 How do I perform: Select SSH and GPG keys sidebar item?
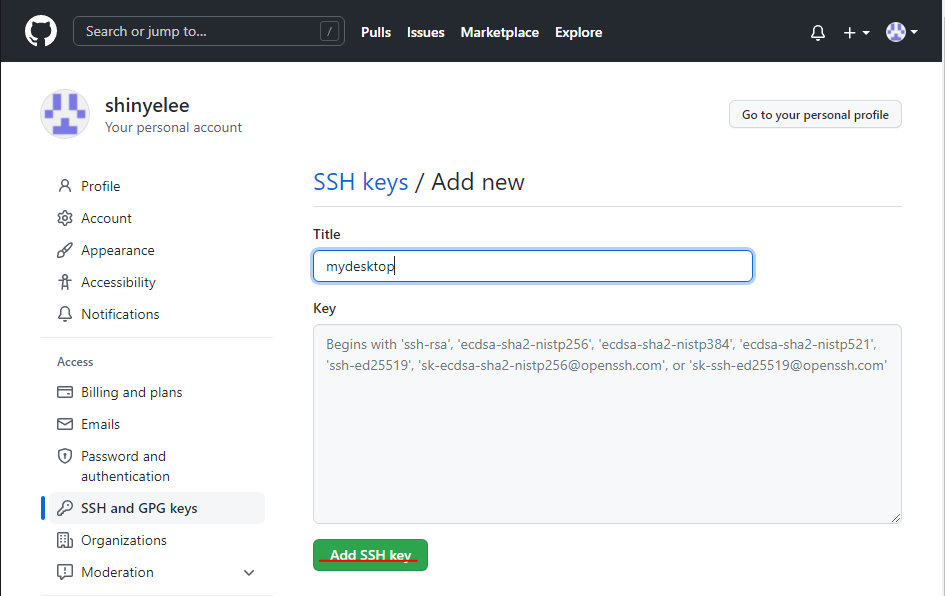pyautogui.click(x=157, y=508)
